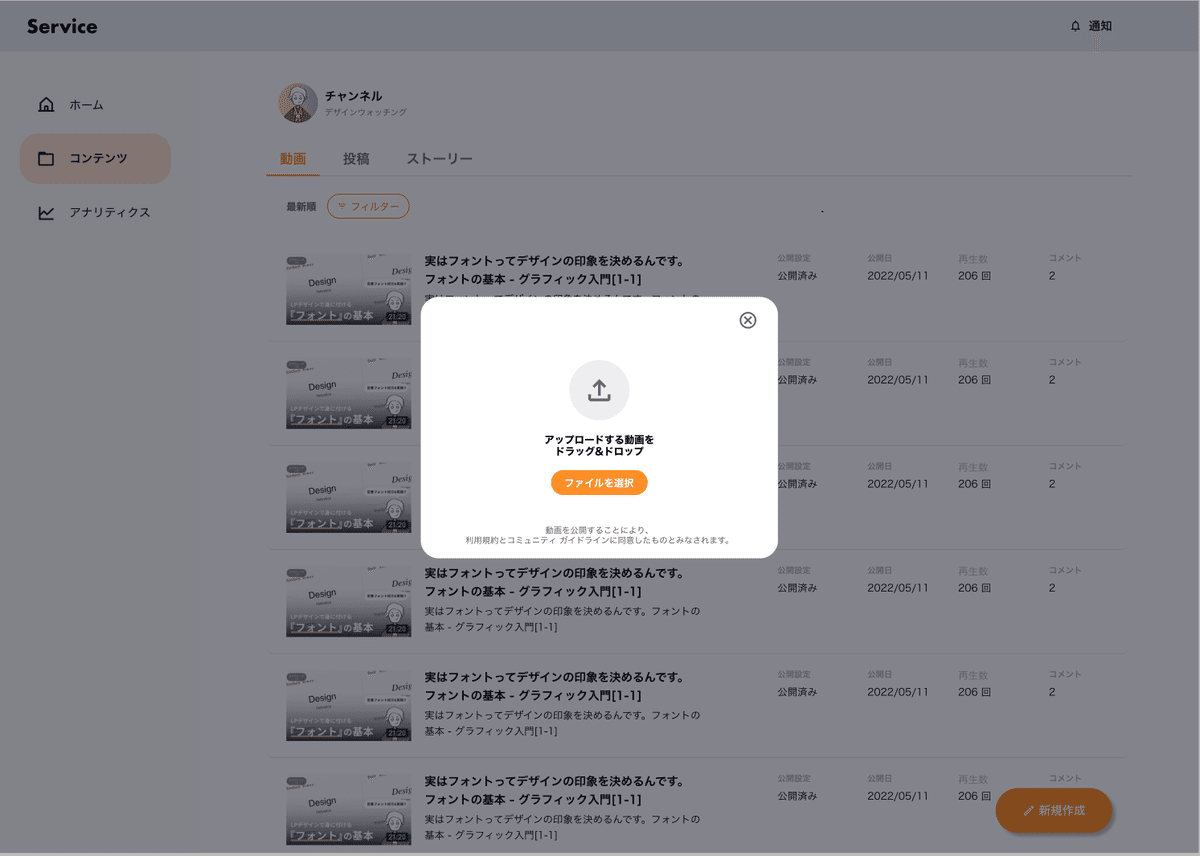Open the last video thumbnail
The image size is (1200, 856).
(348, 808)
